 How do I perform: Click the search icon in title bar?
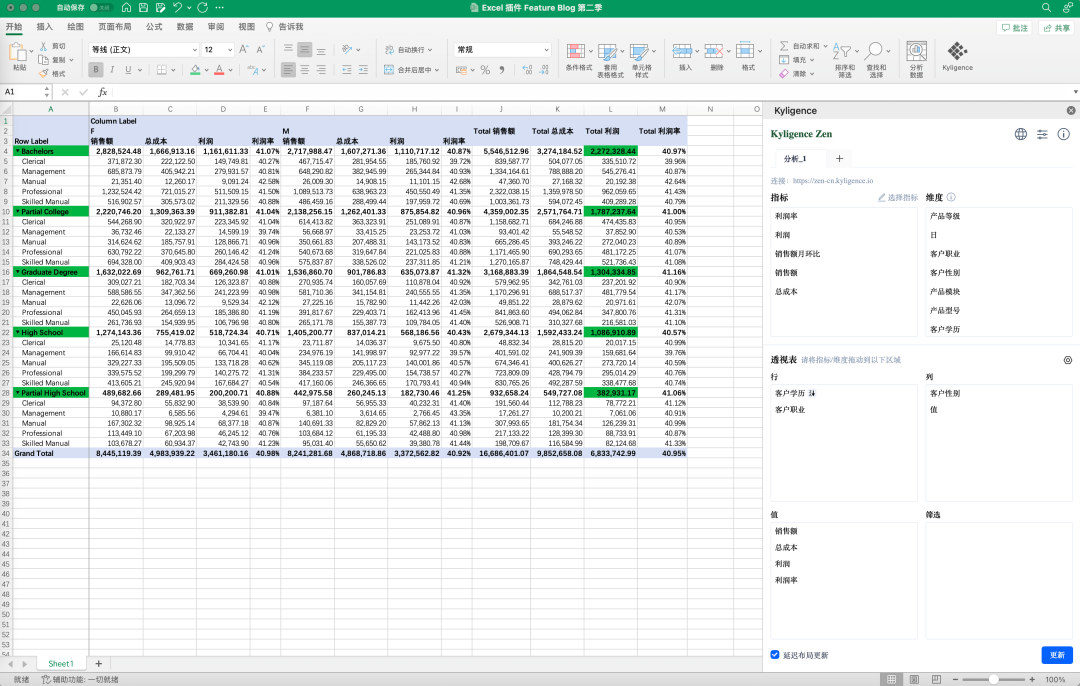[1046, 8]
